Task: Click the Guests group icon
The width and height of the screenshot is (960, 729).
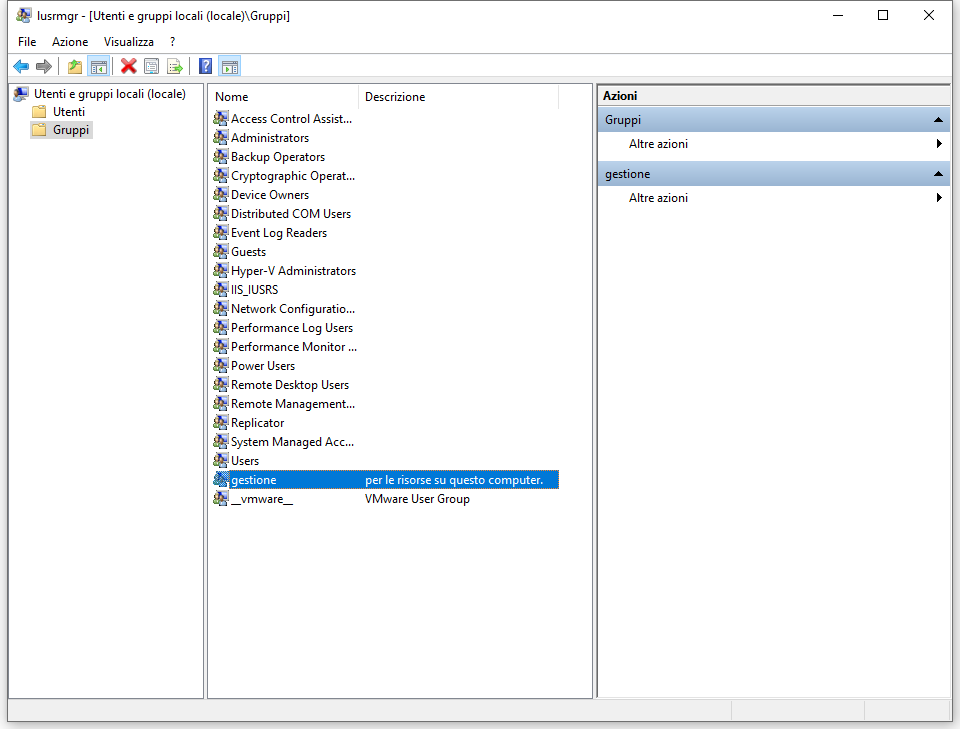Action: [220, 251]
